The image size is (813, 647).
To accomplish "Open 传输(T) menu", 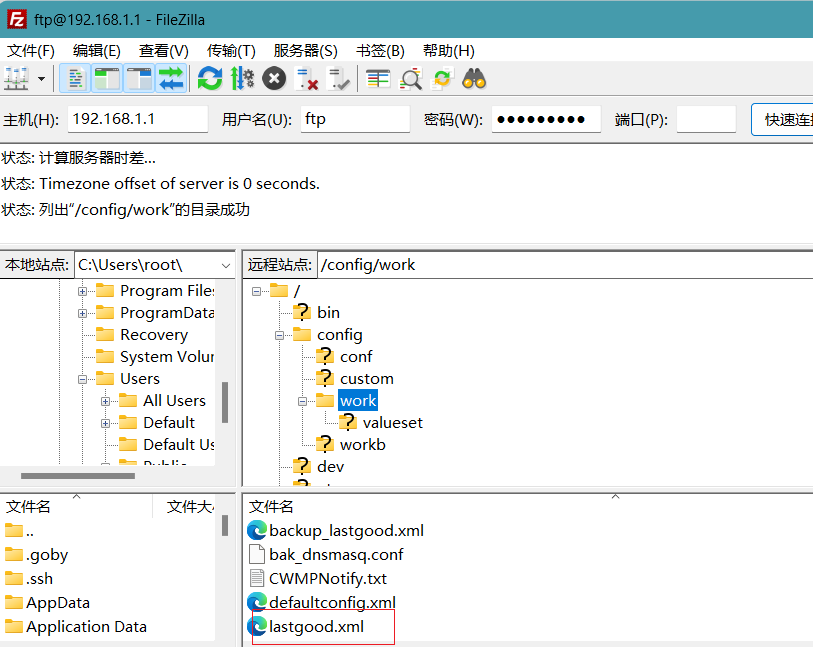I will tap(231, 51).
